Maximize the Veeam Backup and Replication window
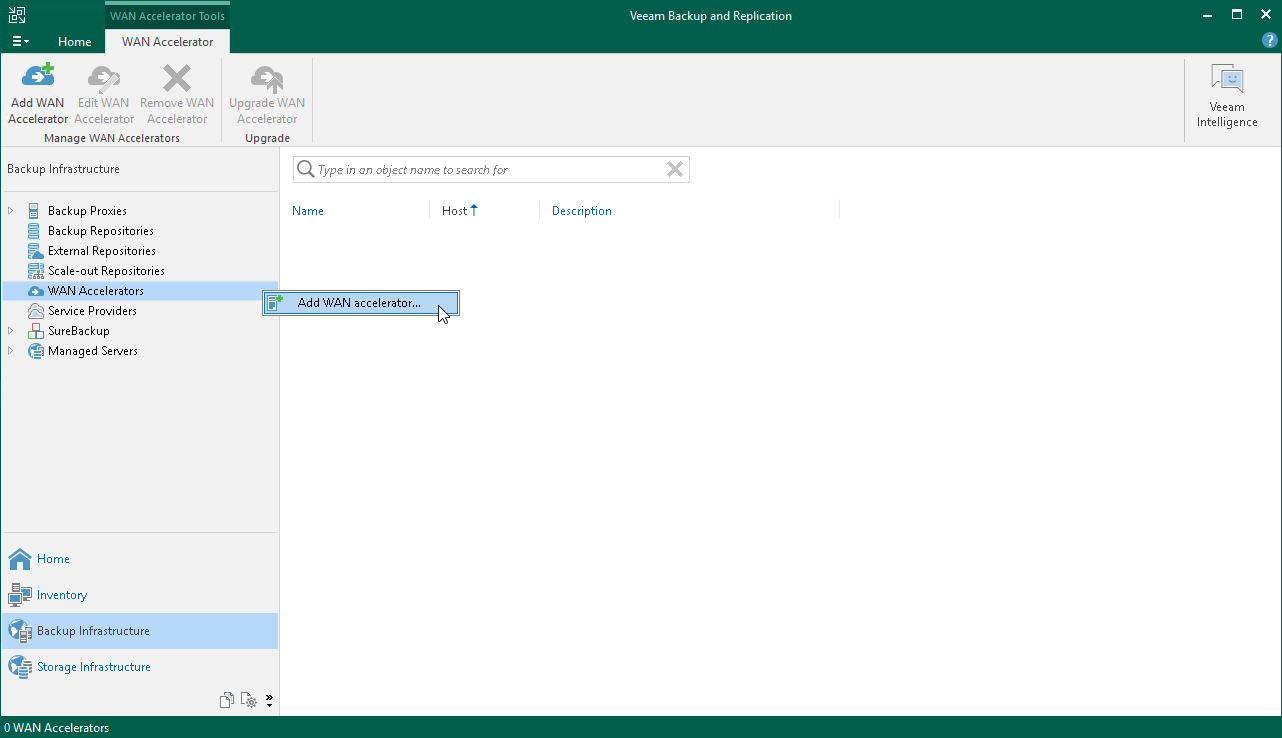The image size is (1282, 738). pos(1237,15)
